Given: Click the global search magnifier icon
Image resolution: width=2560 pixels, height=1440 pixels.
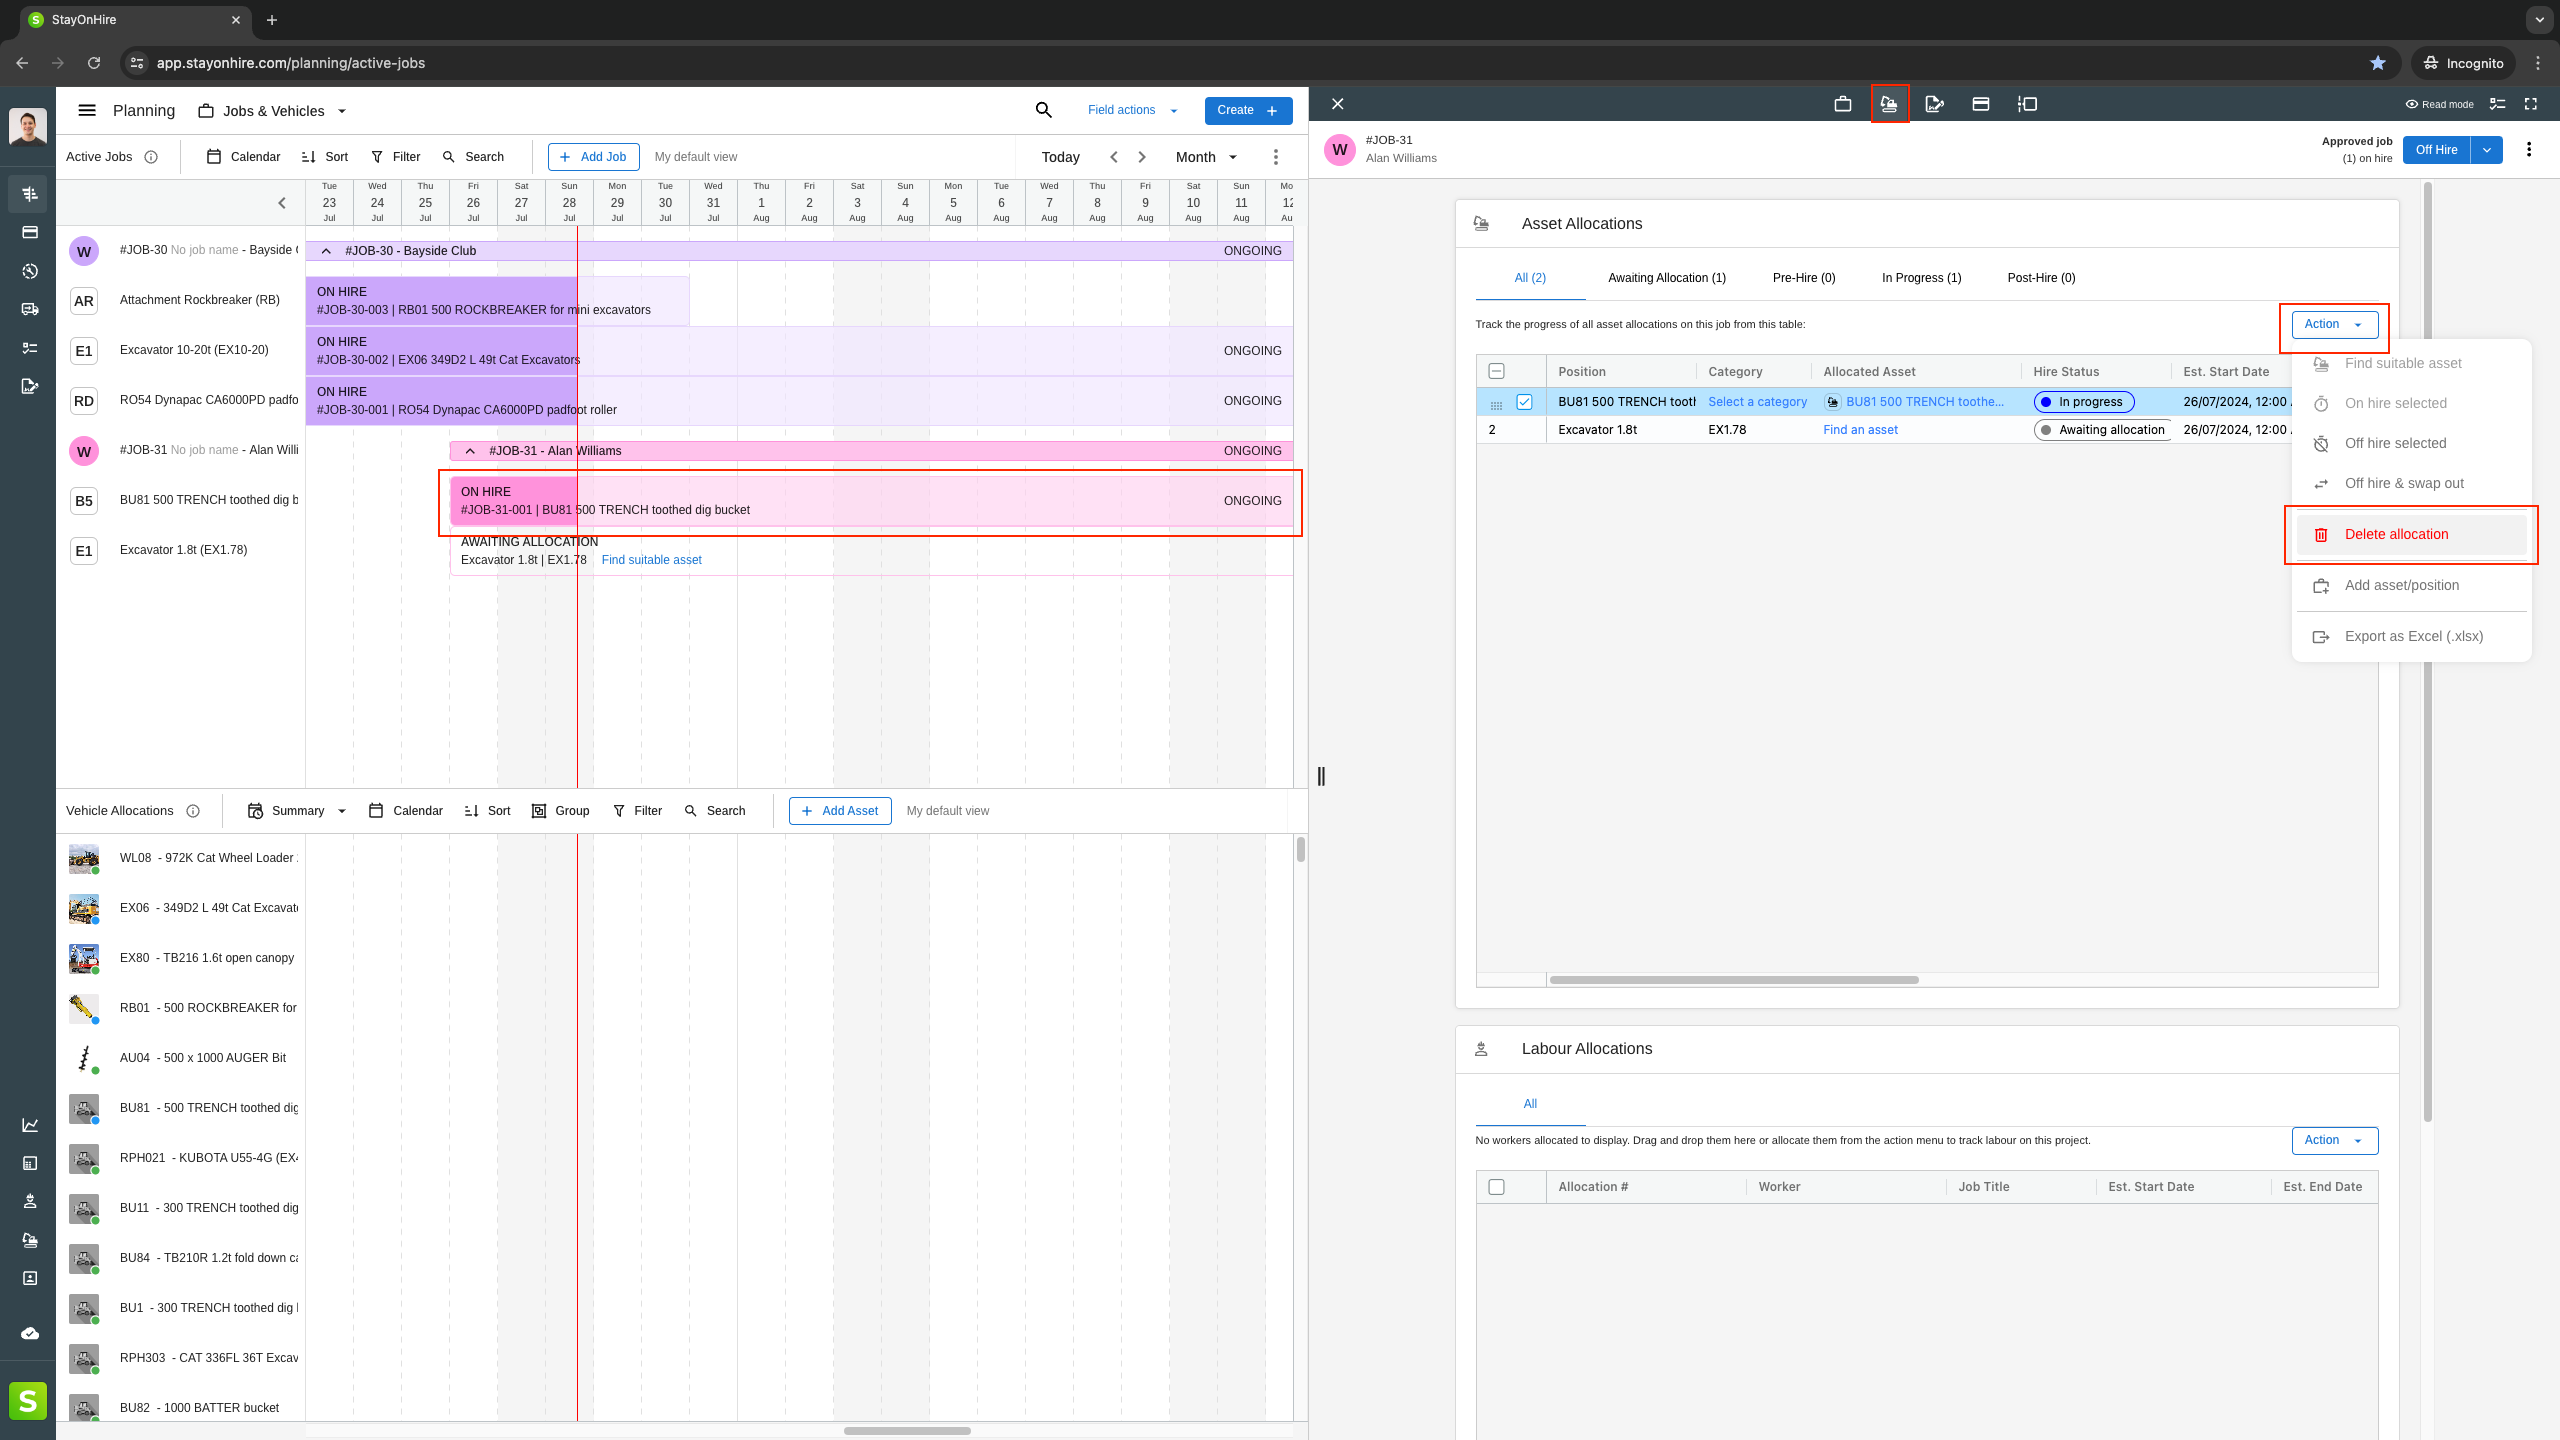Looking at the screenshot, I should click(x=1043, y=110).
